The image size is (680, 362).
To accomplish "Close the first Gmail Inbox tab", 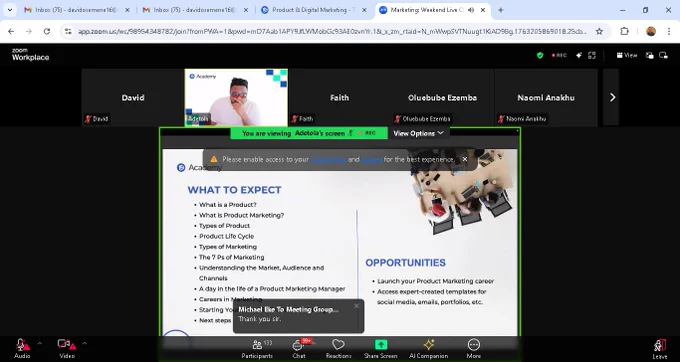I will (x=128, y=10).
